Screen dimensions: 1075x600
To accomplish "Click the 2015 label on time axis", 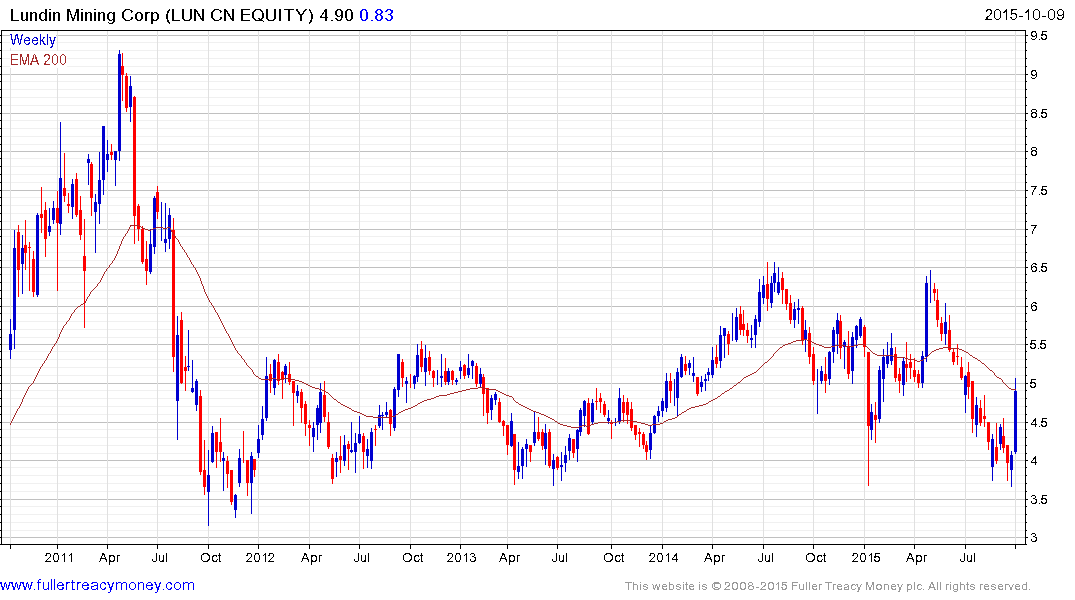I will 866,557.
